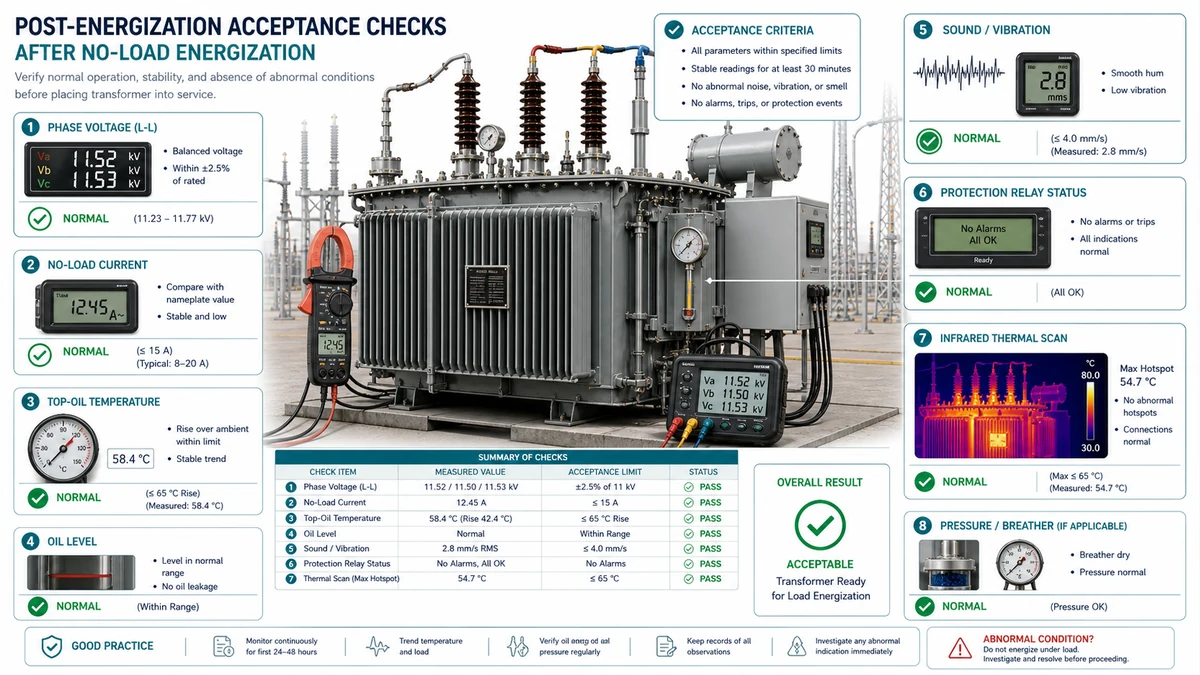Click the Sound / Vibration NORMAL check mark
1200x675 pixels.
tap(928, 139)
